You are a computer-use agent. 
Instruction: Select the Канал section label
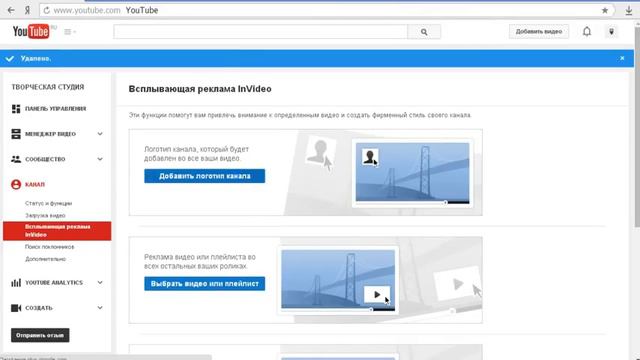click(35, 184)
